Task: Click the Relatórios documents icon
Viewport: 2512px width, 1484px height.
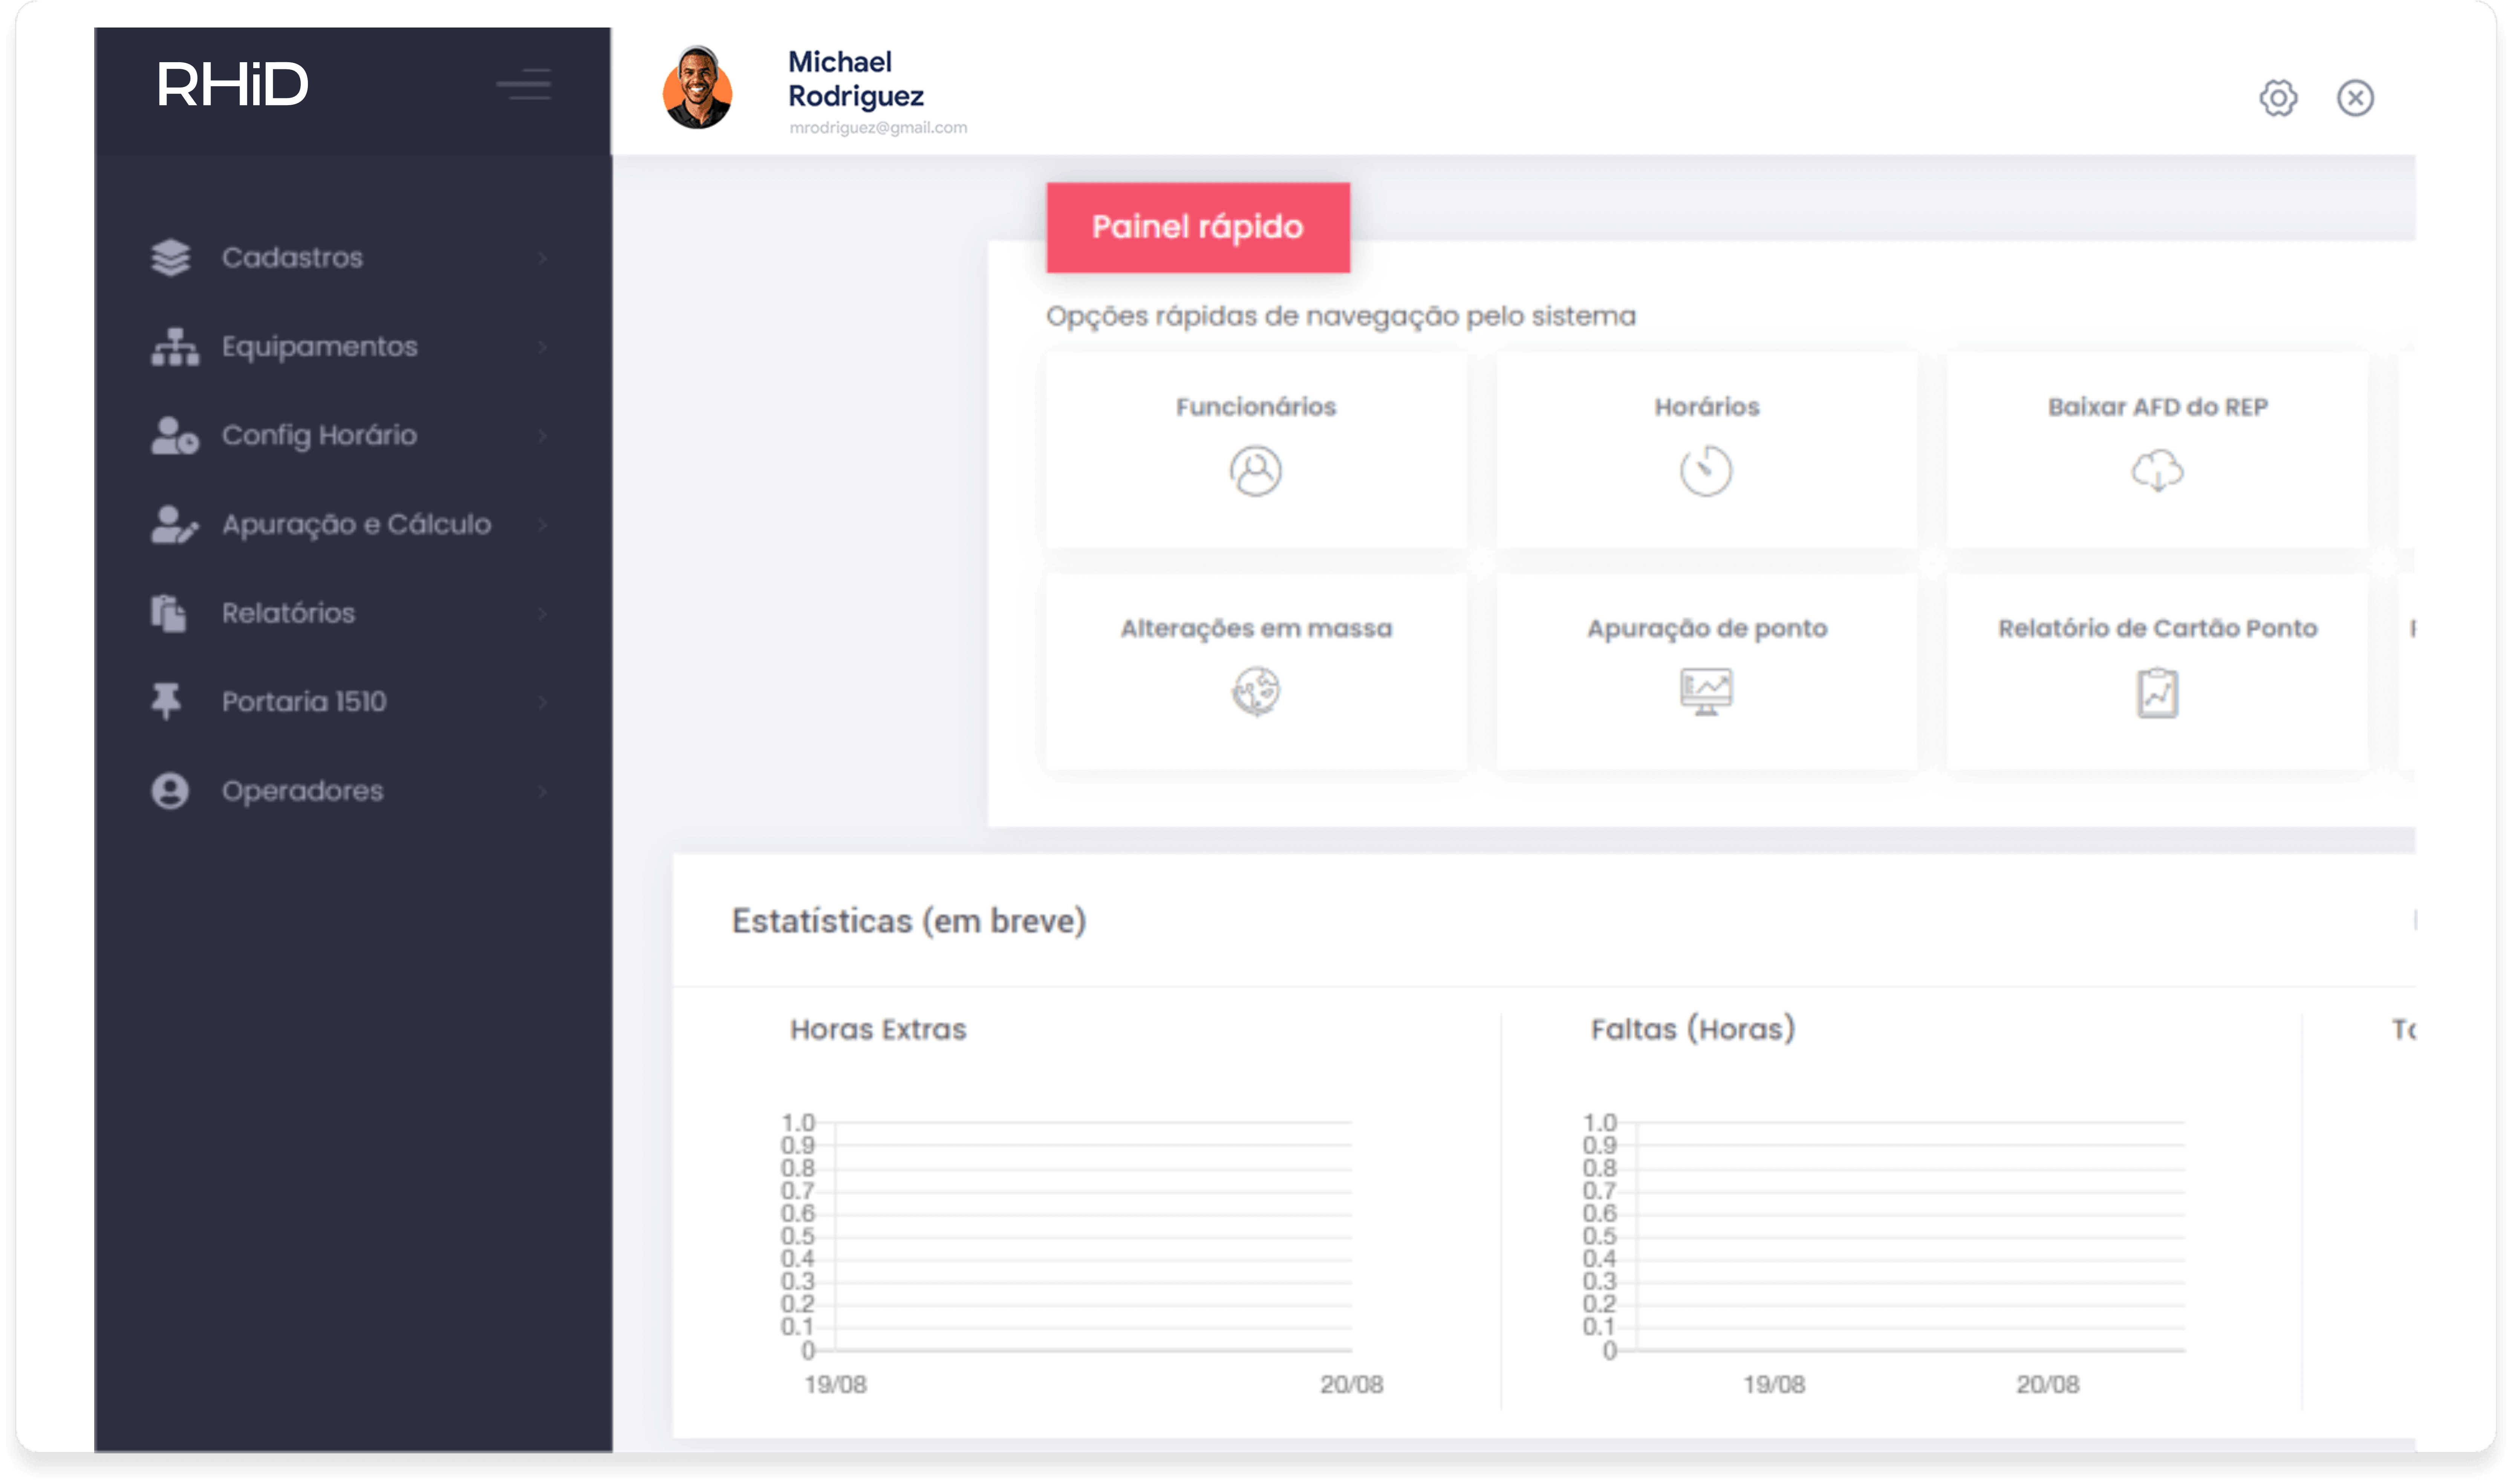Action: [169, 613]
